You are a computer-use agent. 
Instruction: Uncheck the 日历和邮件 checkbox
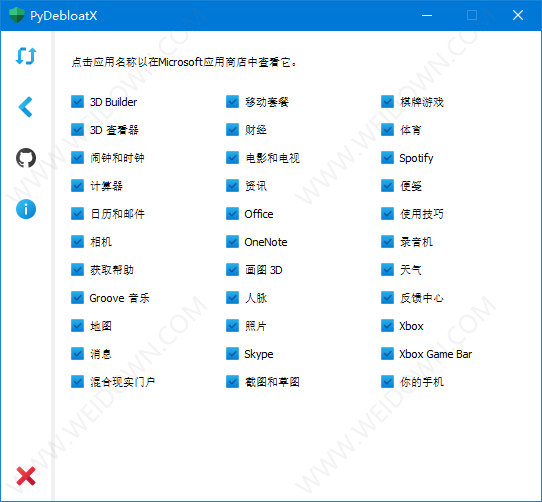pyautogui.click(x=77, y=214)
